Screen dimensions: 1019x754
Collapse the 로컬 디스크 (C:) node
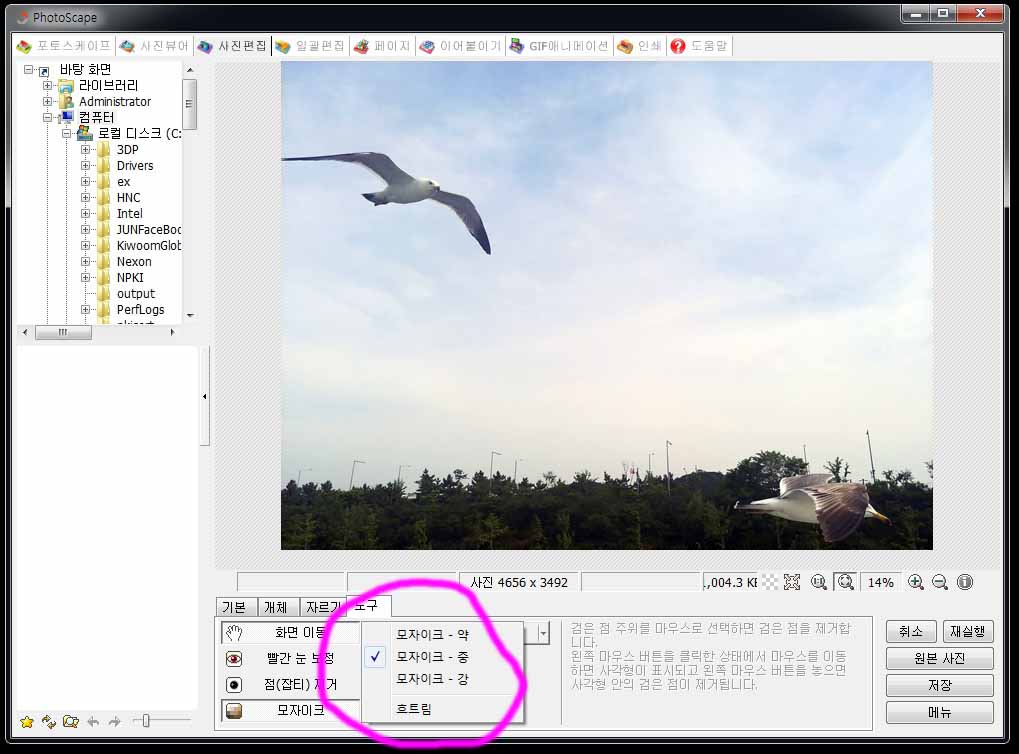pos(66,133)
